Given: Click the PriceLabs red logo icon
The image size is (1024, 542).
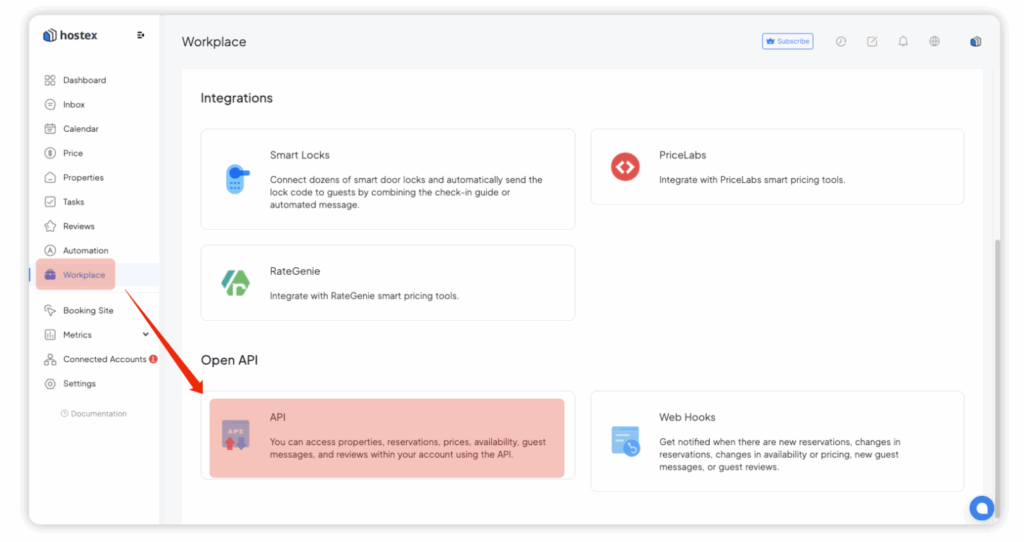Looking at the screenshot, I should click(625, 167).
